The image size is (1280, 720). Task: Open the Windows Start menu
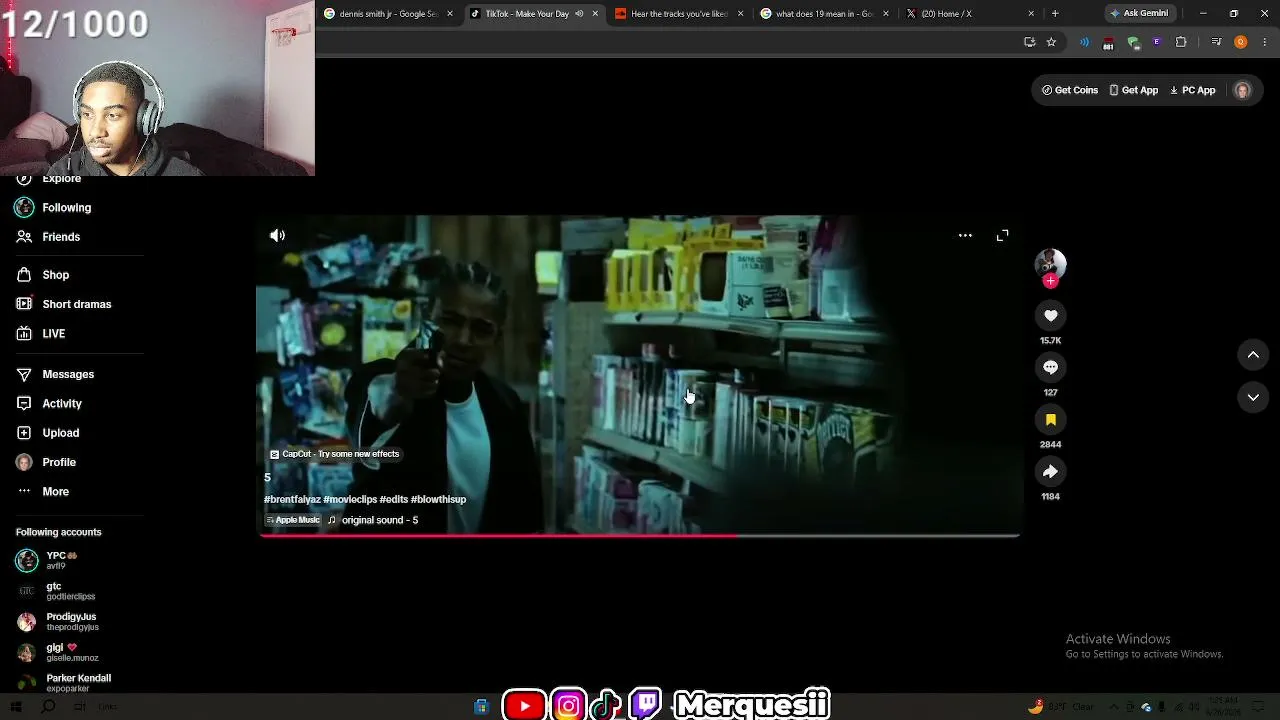click(x=16, y=707)
